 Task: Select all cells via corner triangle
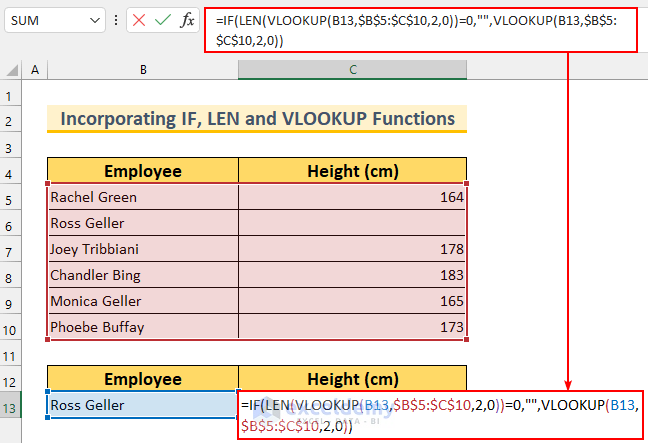point(11,69)
